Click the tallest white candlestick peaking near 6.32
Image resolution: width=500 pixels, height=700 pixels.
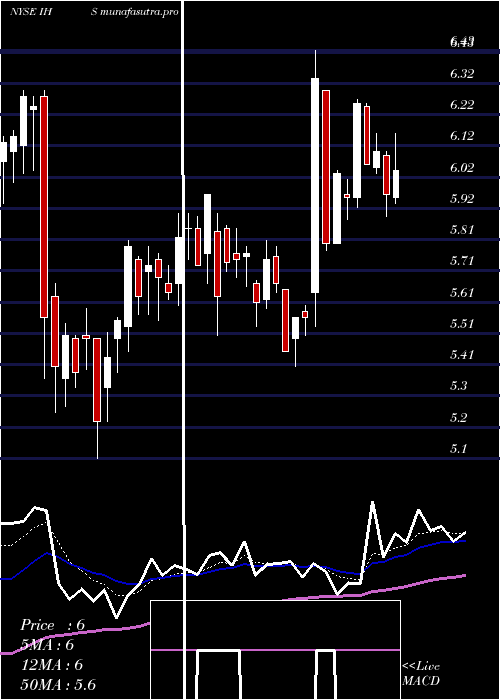point(315,185)
